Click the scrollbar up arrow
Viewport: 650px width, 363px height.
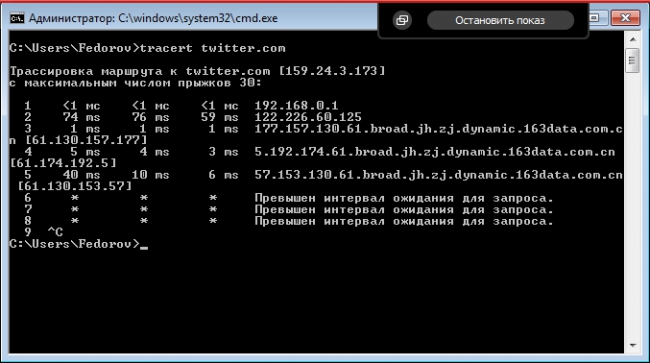coord(633,39)
